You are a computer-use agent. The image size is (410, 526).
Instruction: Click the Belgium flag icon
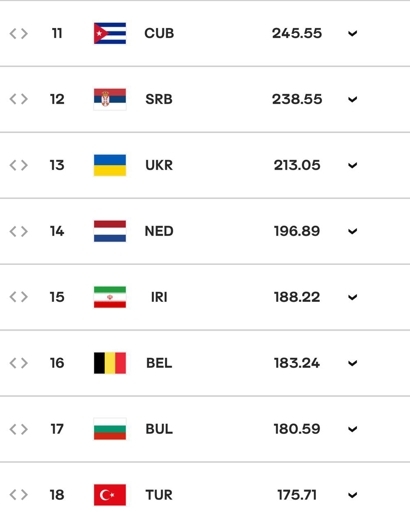click(x=110, y=363)
